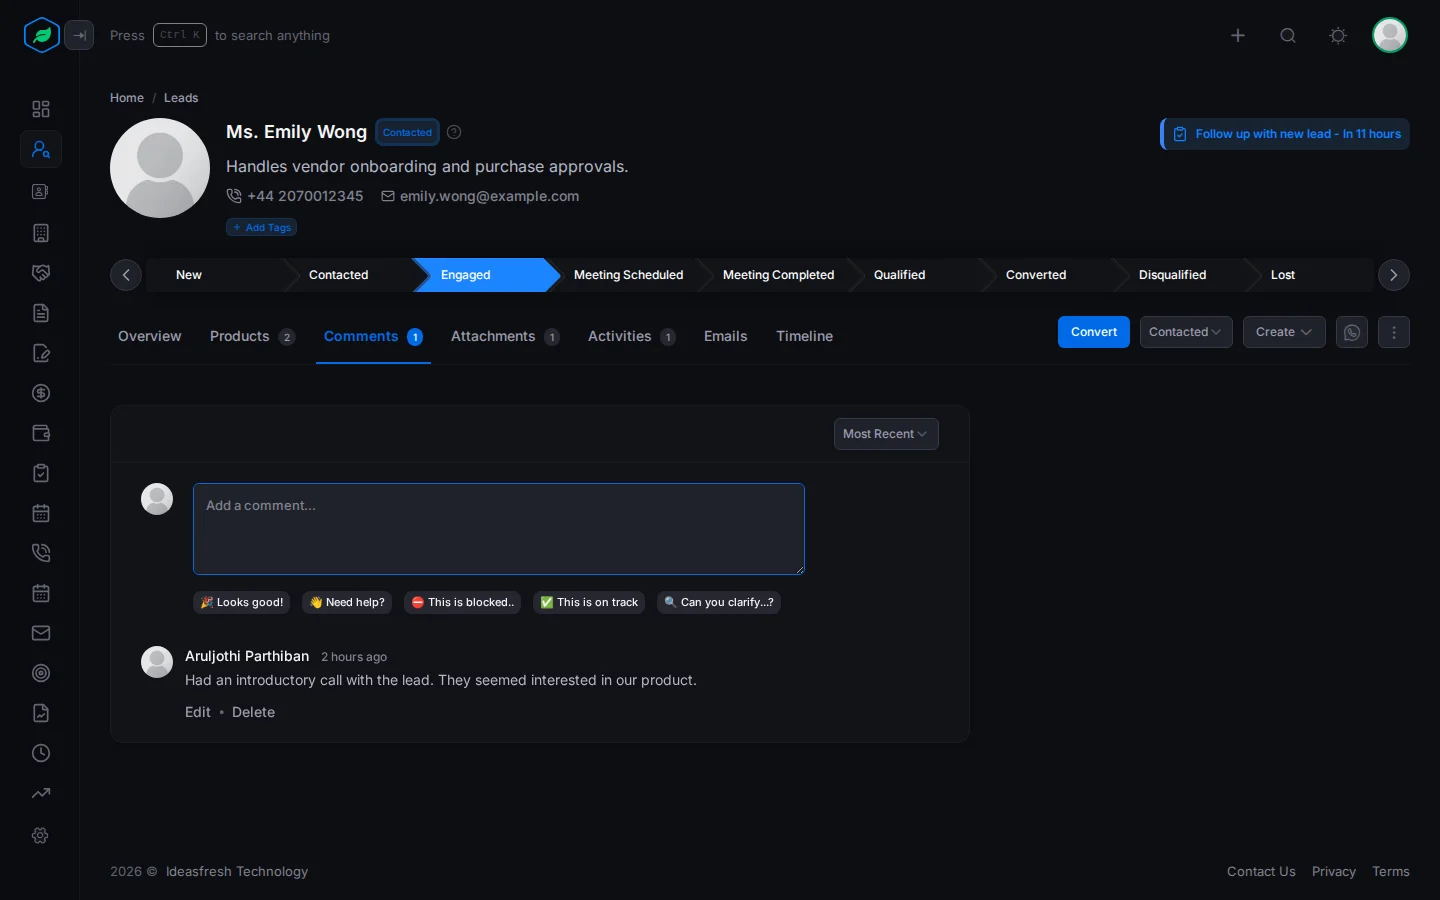The height and width of the screenshot is (900, 1440).
Task: Open the Follow up with new lead reminder
Action: click(1285, 134)
